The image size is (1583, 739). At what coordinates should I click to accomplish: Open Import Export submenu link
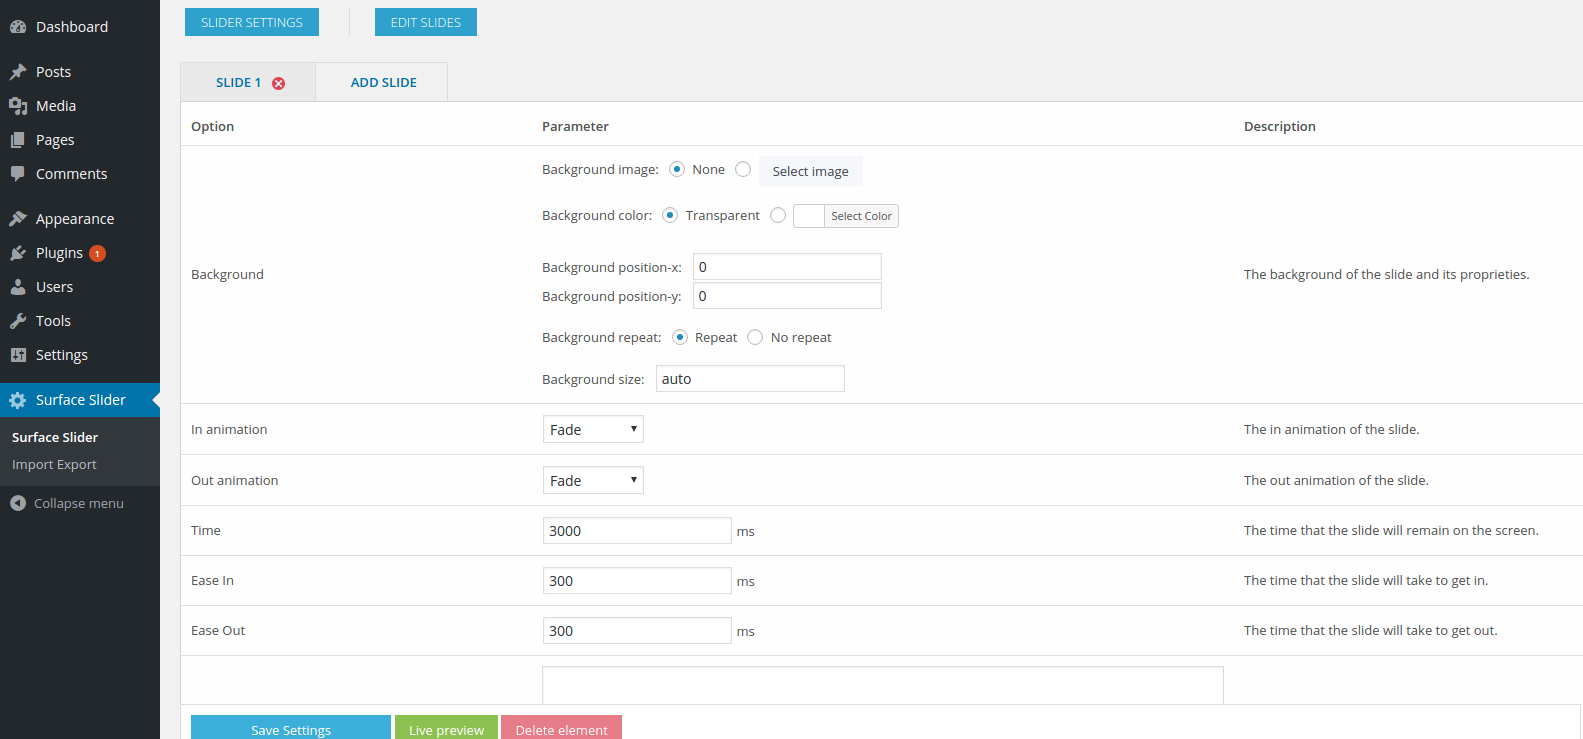[x=54, y=465]
